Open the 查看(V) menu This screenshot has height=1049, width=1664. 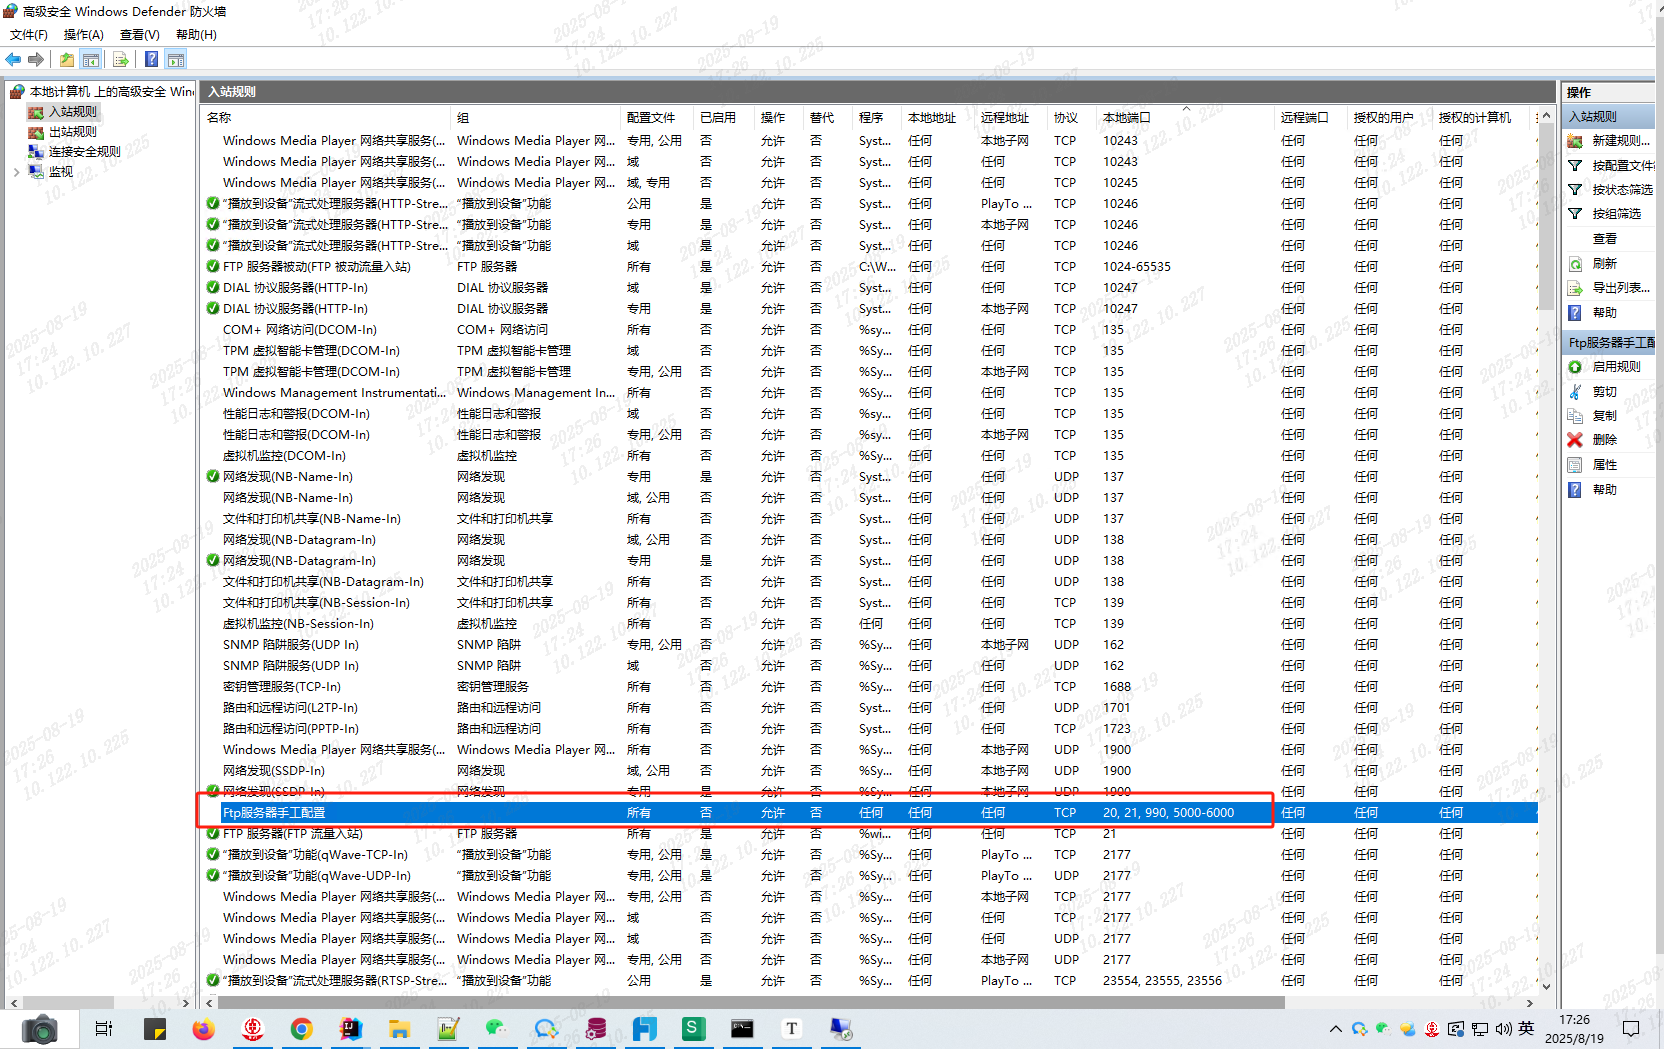pyautogui.click(x=140, y=35)
